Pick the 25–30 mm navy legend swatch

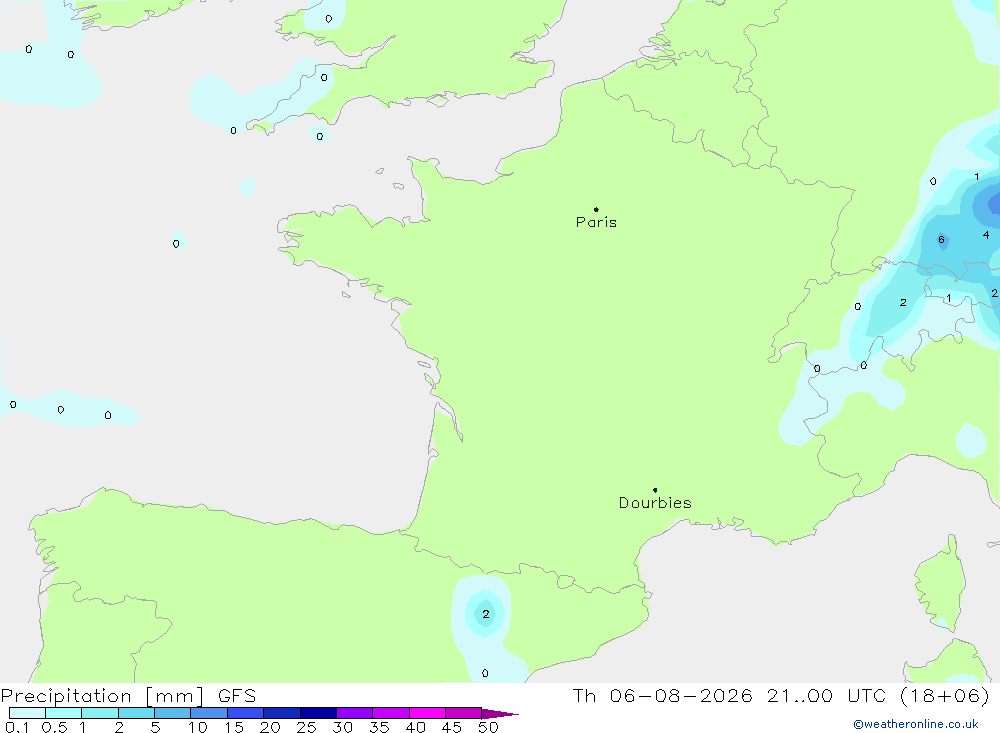click(x=318, y=713)
